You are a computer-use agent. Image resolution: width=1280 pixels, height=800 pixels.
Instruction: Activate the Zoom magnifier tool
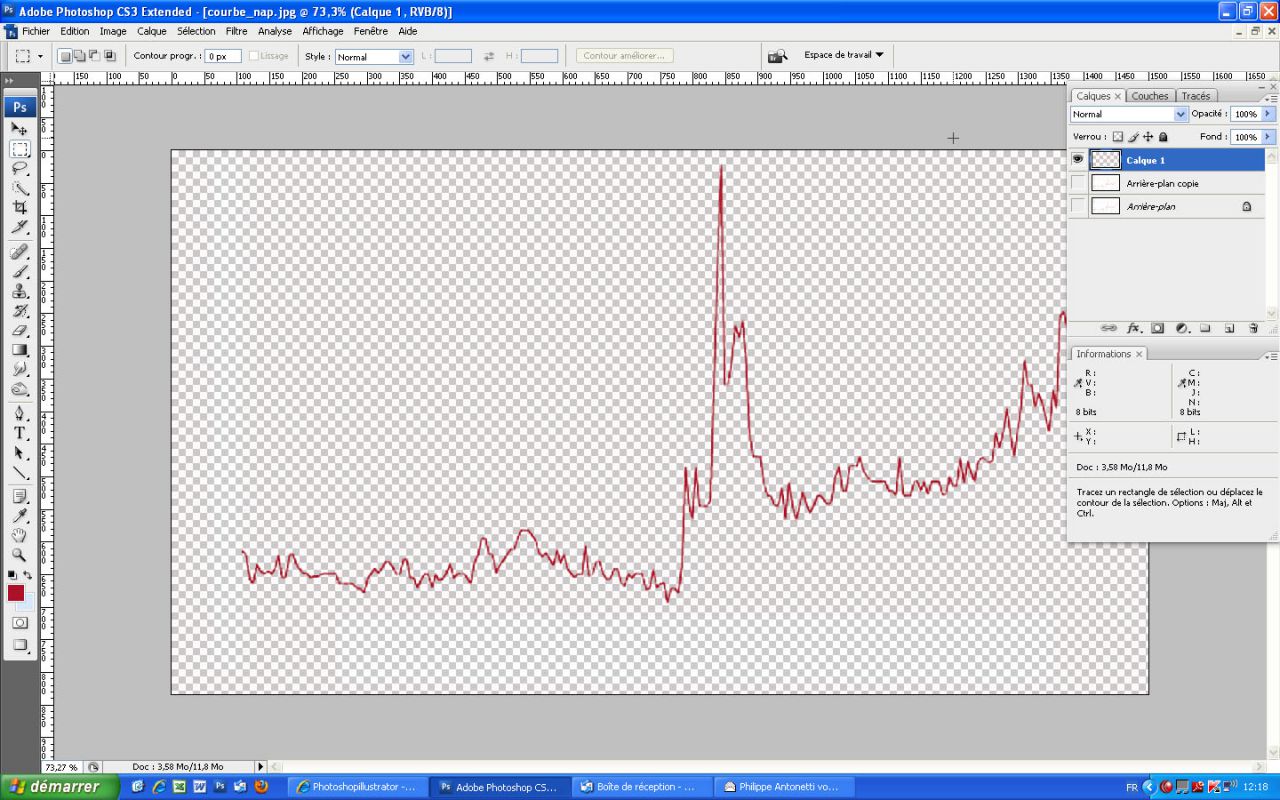20,555
